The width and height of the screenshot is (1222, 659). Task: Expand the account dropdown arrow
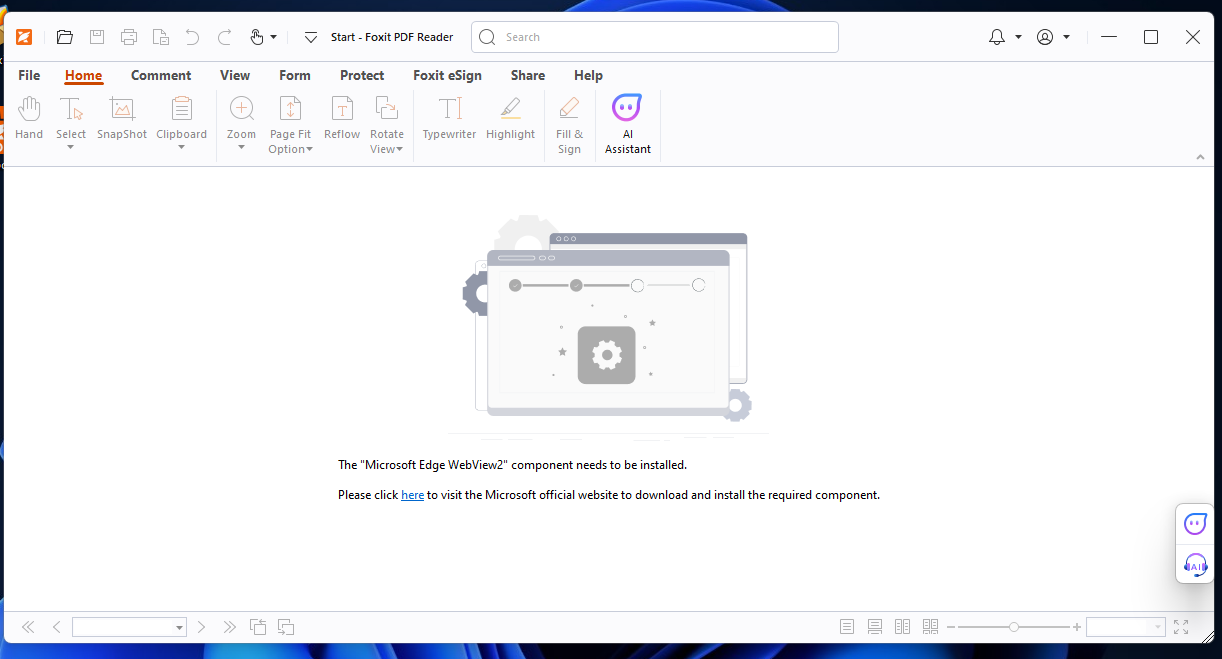[1066, 37]
